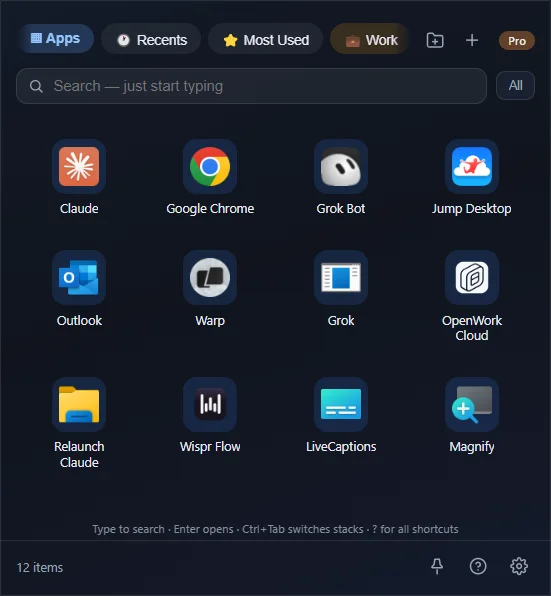
Task: Launch Wispr Flow
Action: pyautogui.click(x=210, y=404)
